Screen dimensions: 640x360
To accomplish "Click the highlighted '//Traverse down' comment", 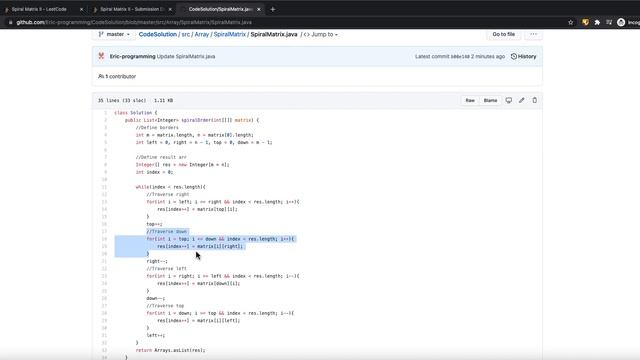I will pyautogui.click(x=167, y=231).
